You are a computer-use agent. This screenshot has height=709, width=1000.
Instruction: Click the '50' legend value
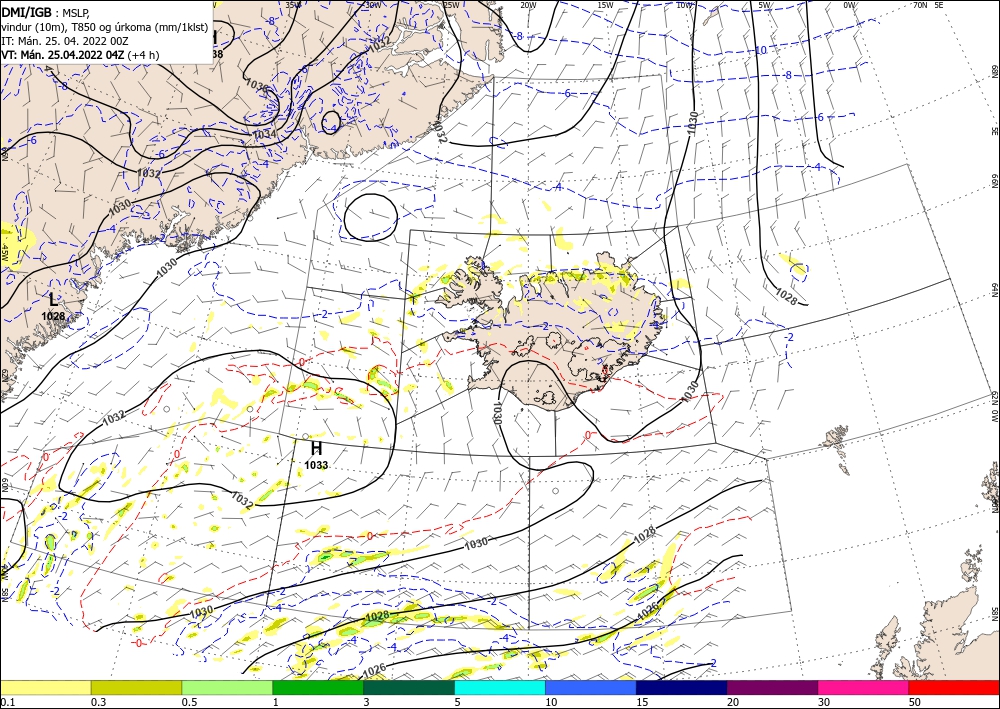pos(915,702)
